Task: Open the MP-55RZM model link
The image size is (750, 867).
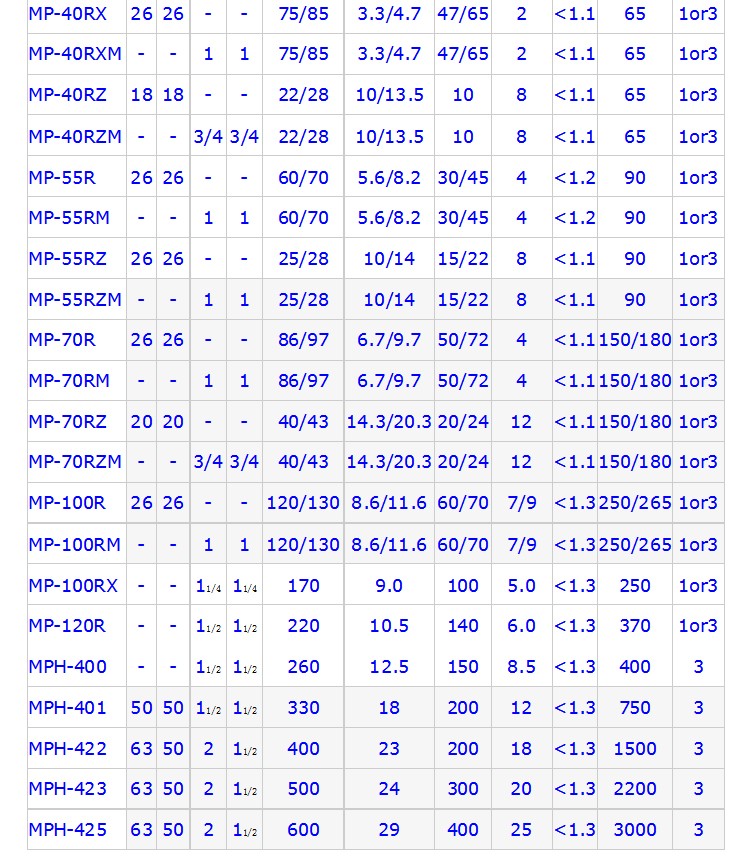Action: (x=75, y=299)
